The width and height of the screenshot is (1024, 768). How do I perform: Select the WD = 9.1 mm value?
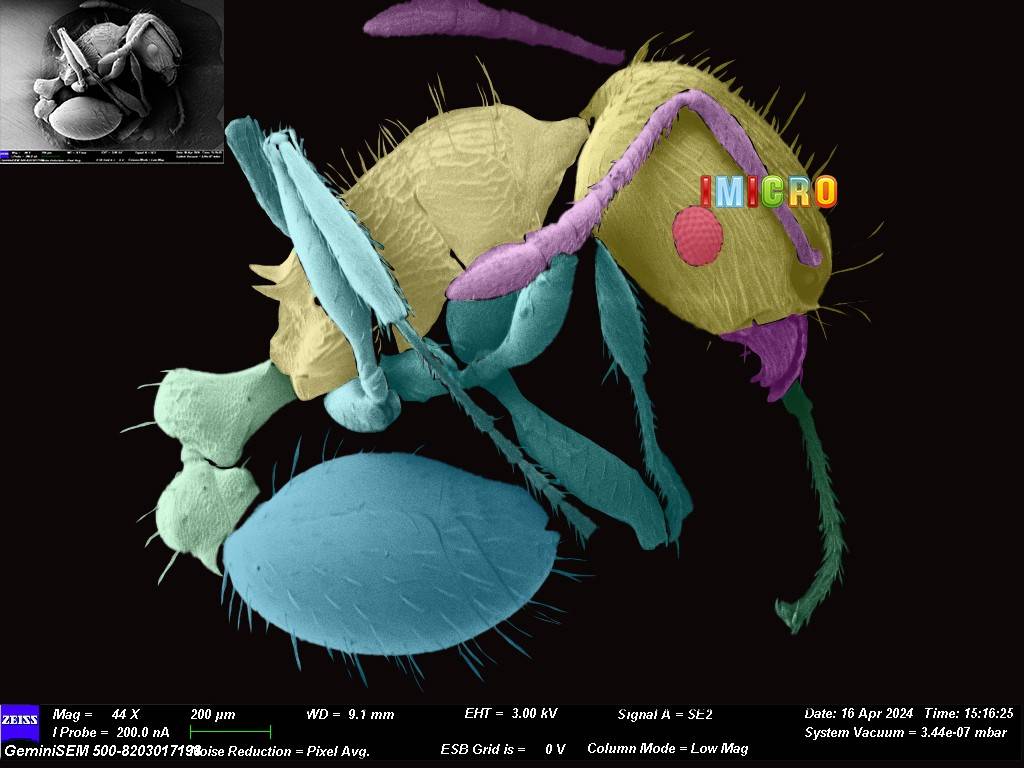350,714
